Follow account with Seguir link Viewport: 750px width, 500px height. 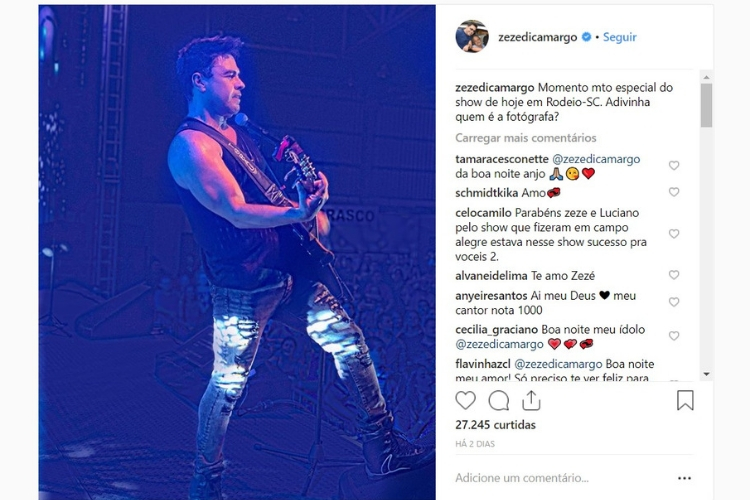pos(619,37)
